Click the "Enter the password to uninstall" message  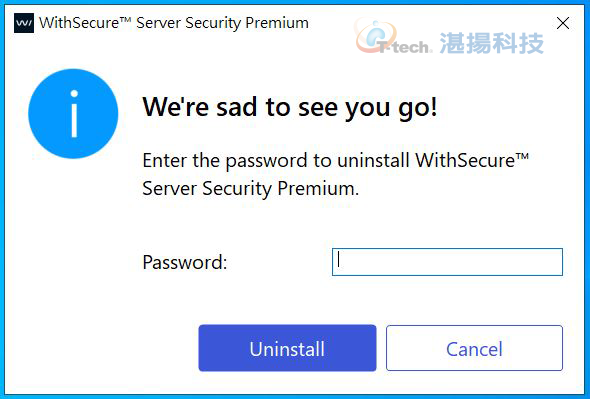(276, 161)
